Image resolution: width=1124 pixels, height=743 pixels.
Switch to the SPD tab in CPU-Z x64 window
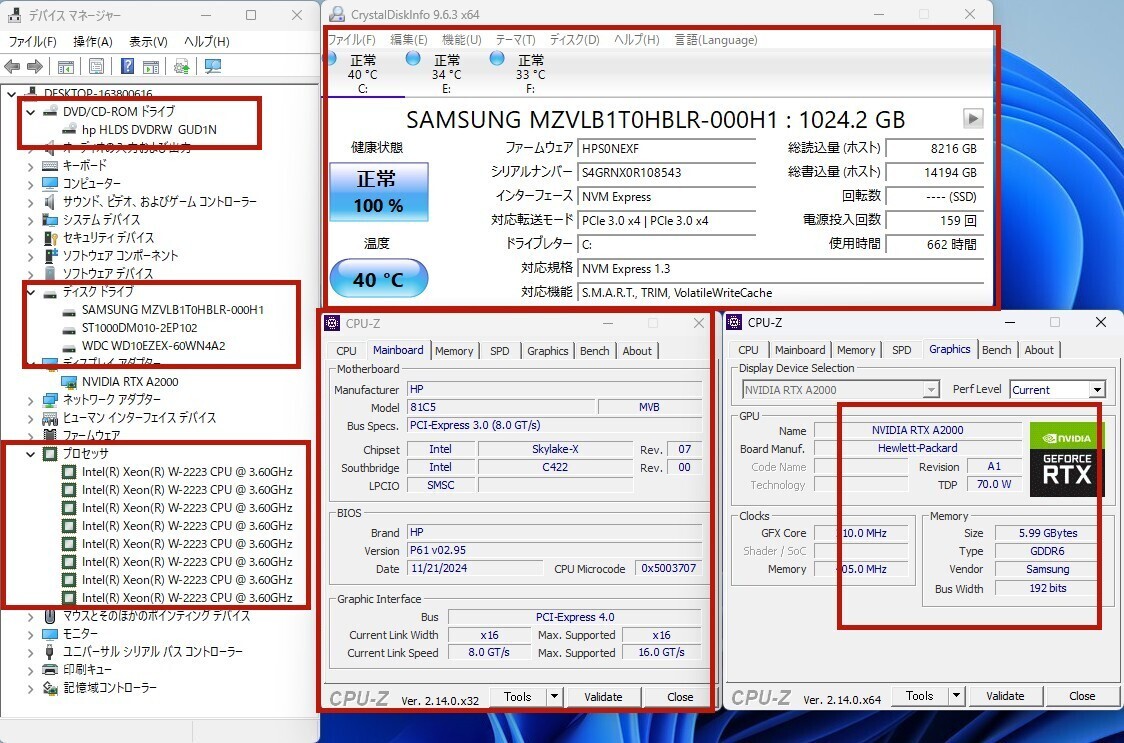[902, 350]
